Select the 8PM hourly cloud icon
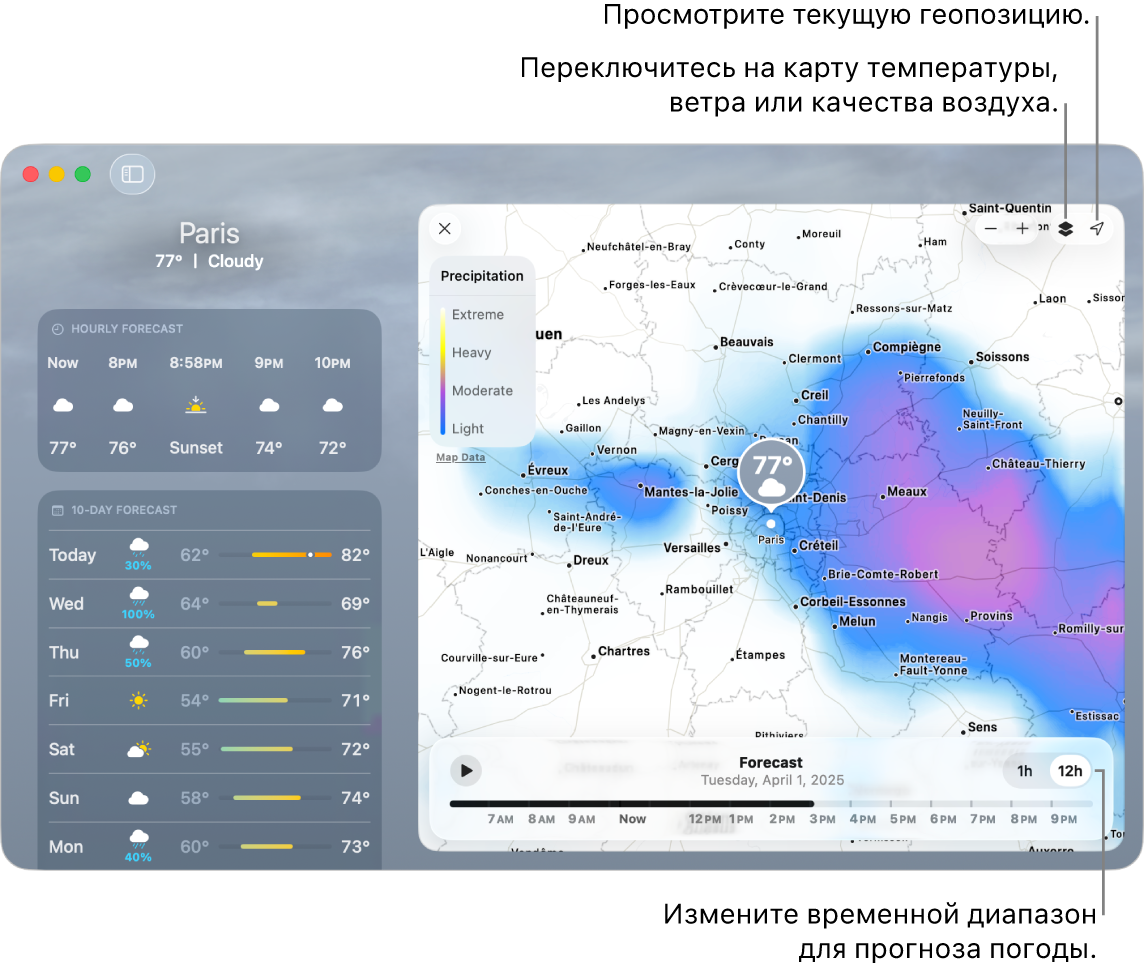 click(123, 405)
